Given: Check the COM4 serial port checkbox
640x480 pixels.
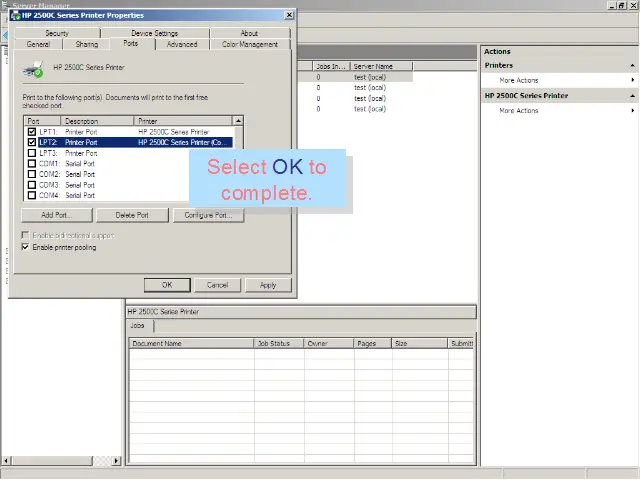Looking at the screenshot, I should coord(32,196).
